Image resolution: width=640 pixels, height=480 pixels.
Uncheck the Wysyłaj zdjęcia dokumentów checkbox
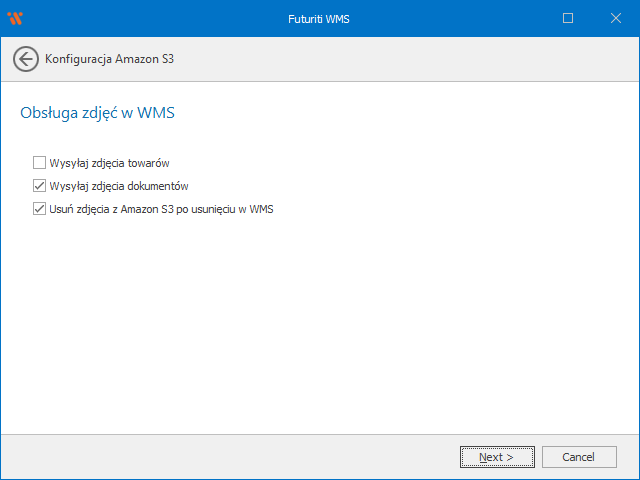point(39,186)
